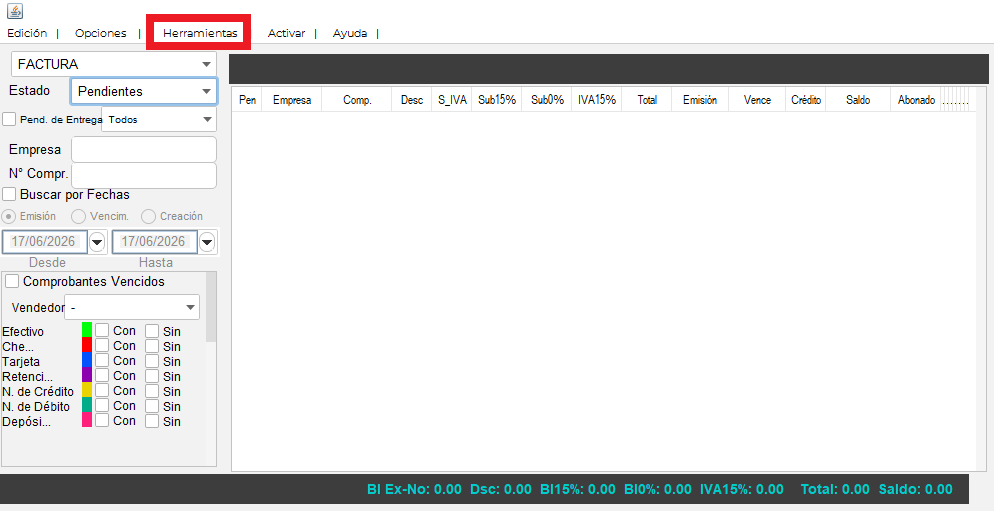Viewport: 994px width, 511px height.
Task: Open the Edición menu
Action: [x=27, y=33]
